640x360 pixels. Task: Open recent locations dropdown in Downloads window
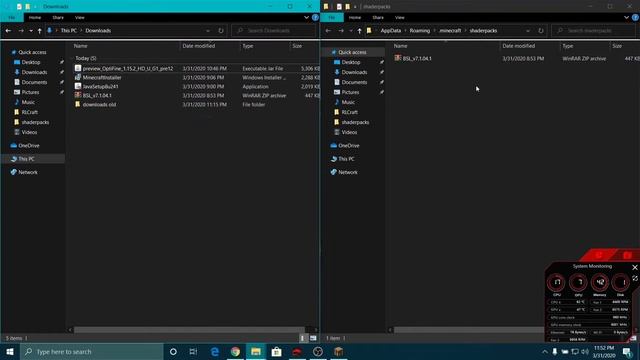tap(31, 31)
